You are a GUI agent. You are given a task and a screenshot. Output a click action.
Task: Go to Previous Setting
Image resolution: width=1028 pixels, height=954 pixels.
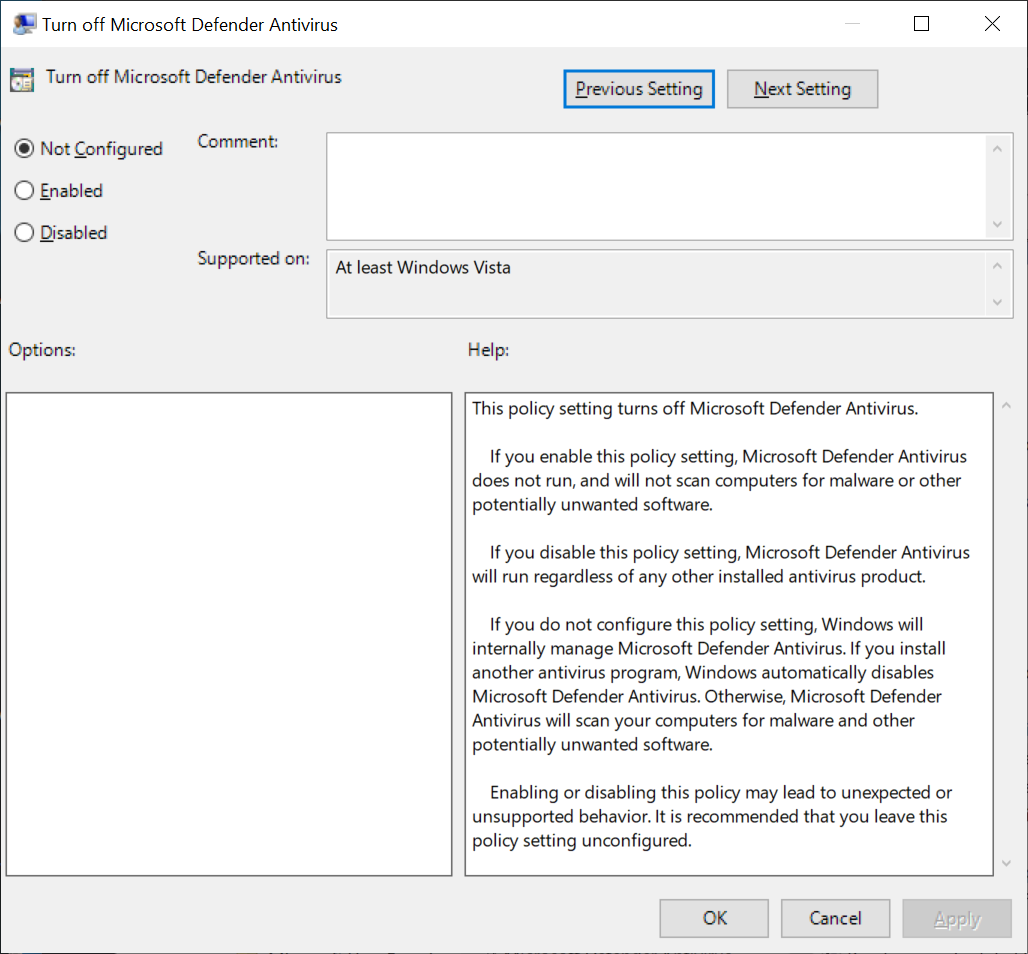pos(639,89)
